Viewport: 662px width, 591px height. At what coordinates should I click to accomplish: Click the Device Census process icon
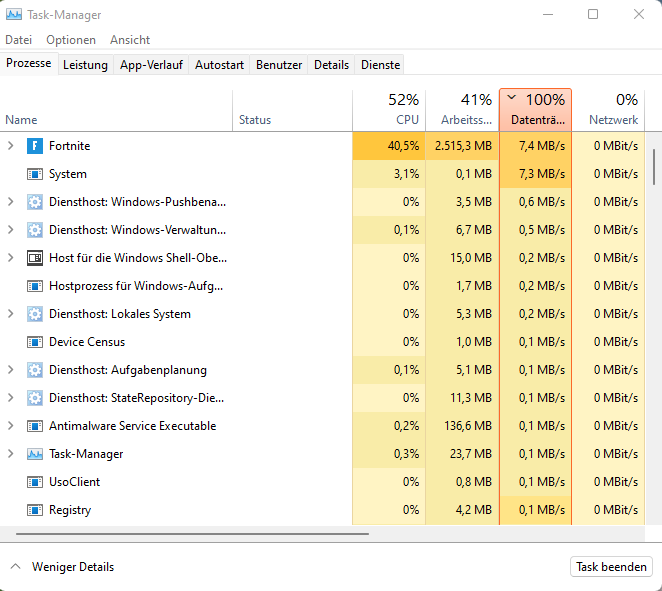click(x=35, y=342)
